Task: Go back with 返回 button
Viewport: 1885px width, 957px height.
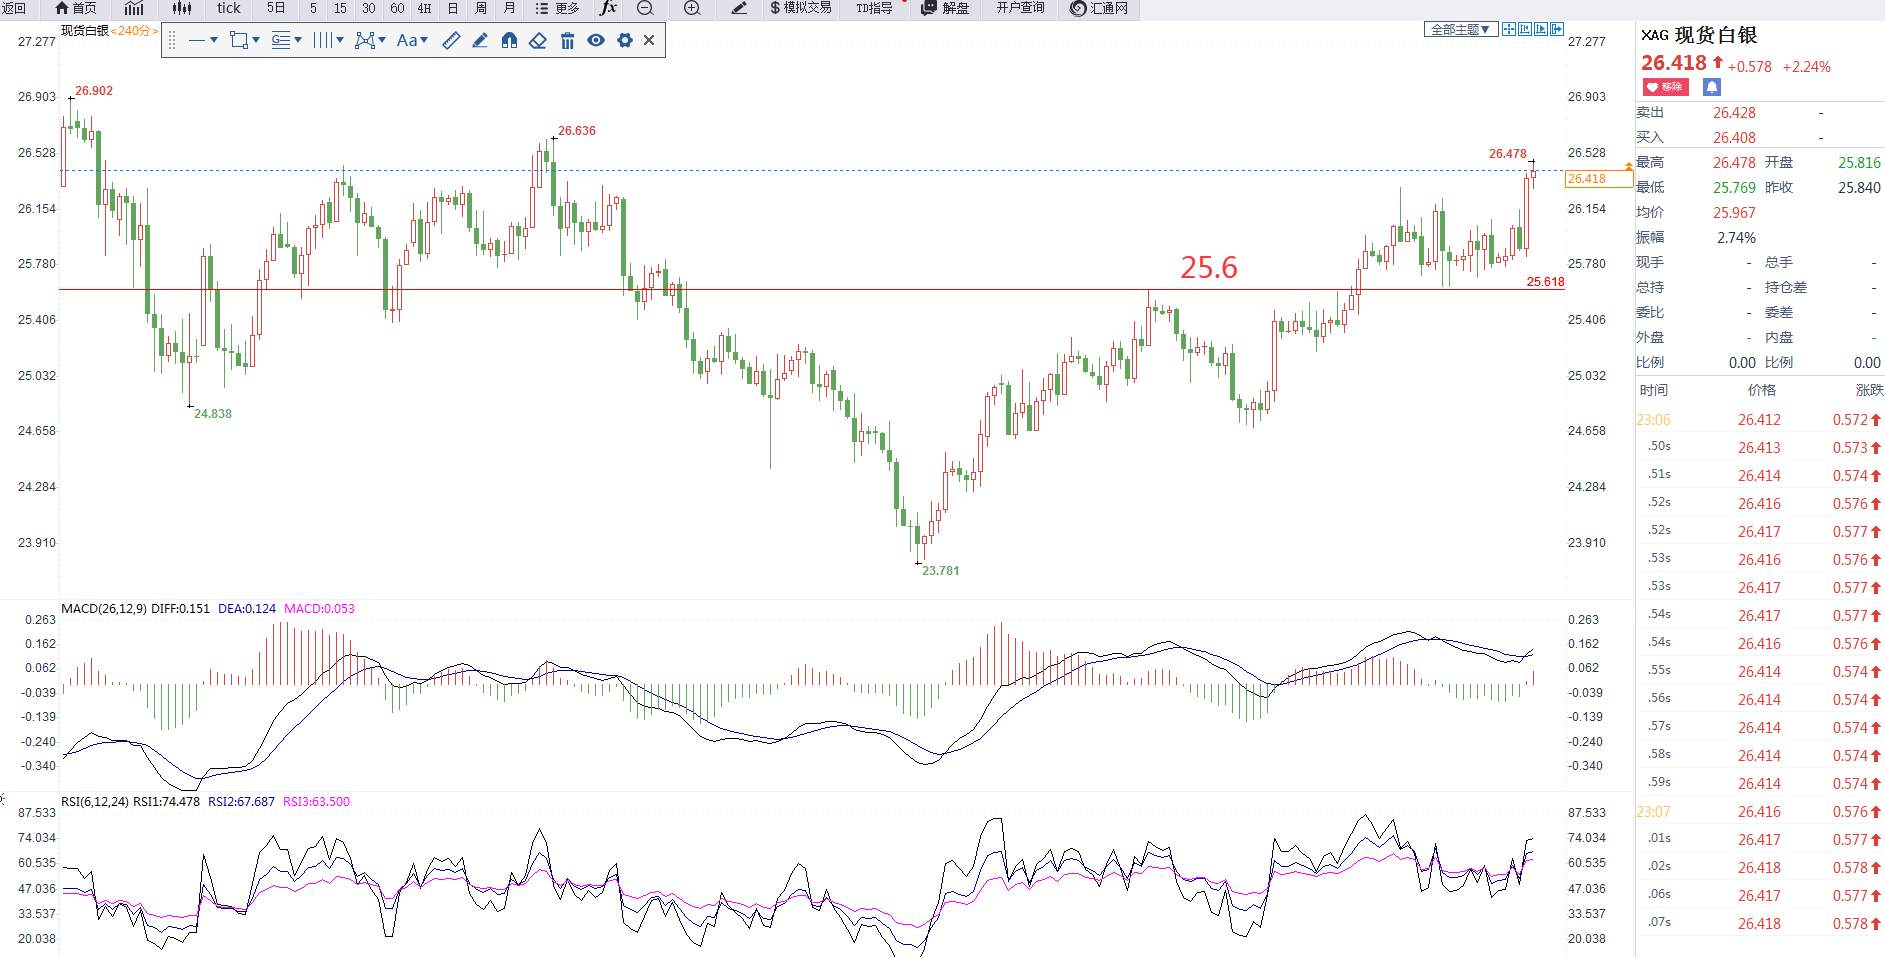Action: pyautogui.click(x=13, y=8)
